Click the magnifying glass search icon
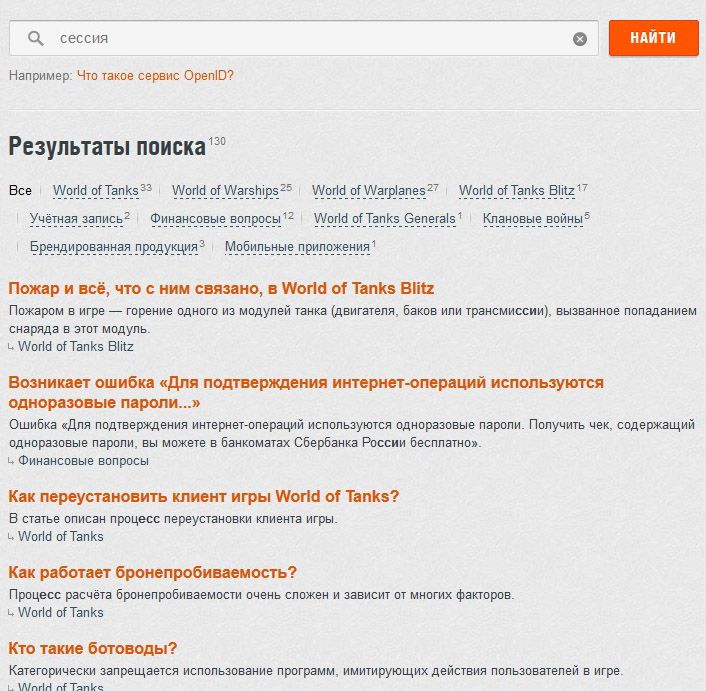706x691 pixels. pyautogui.click(x=36, y=39)
